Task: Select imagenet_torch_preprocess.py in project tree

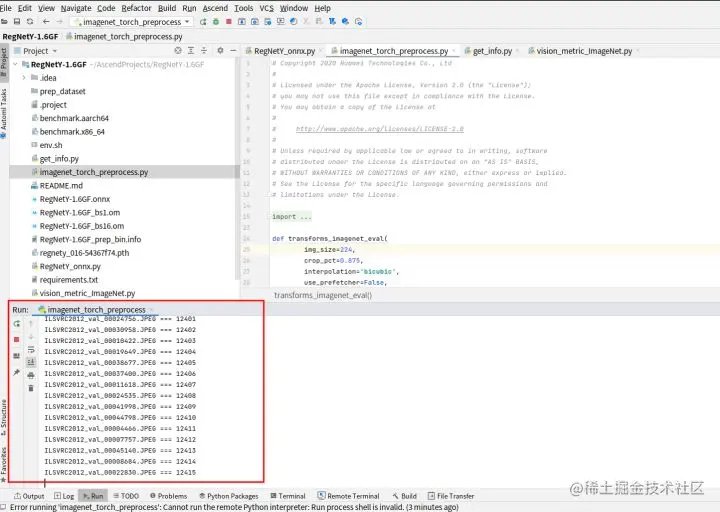Action: click(x=94, y=172)
